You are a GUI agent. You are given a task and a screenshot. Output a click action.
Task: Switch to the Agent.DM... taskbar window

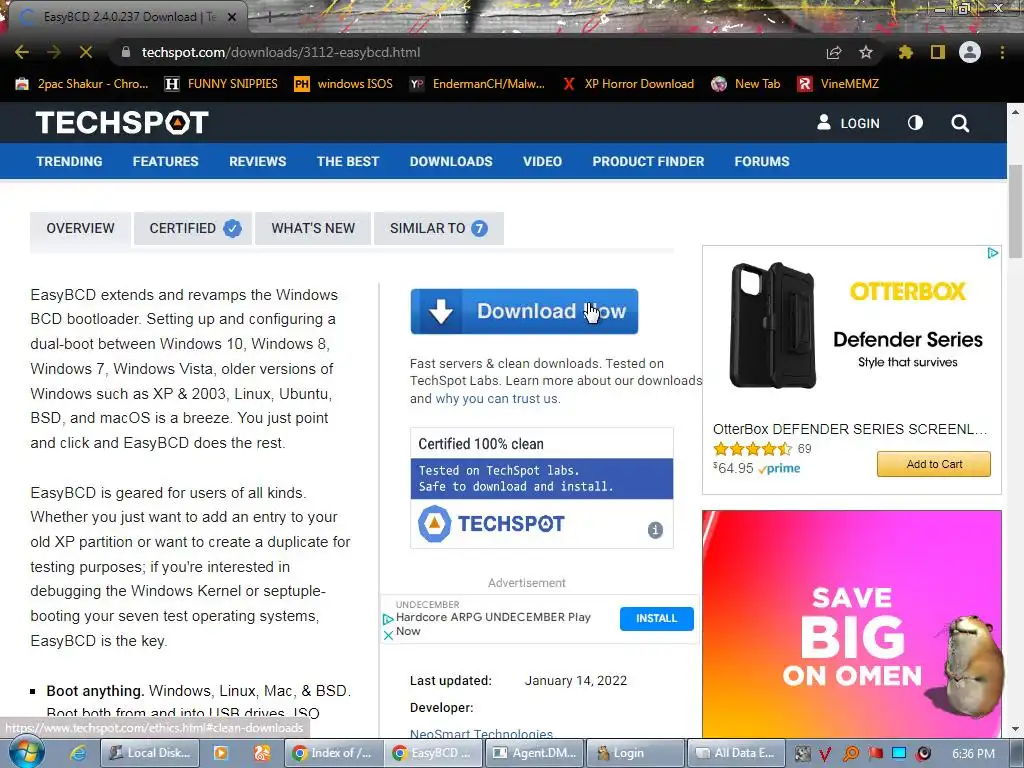[536, 753]
